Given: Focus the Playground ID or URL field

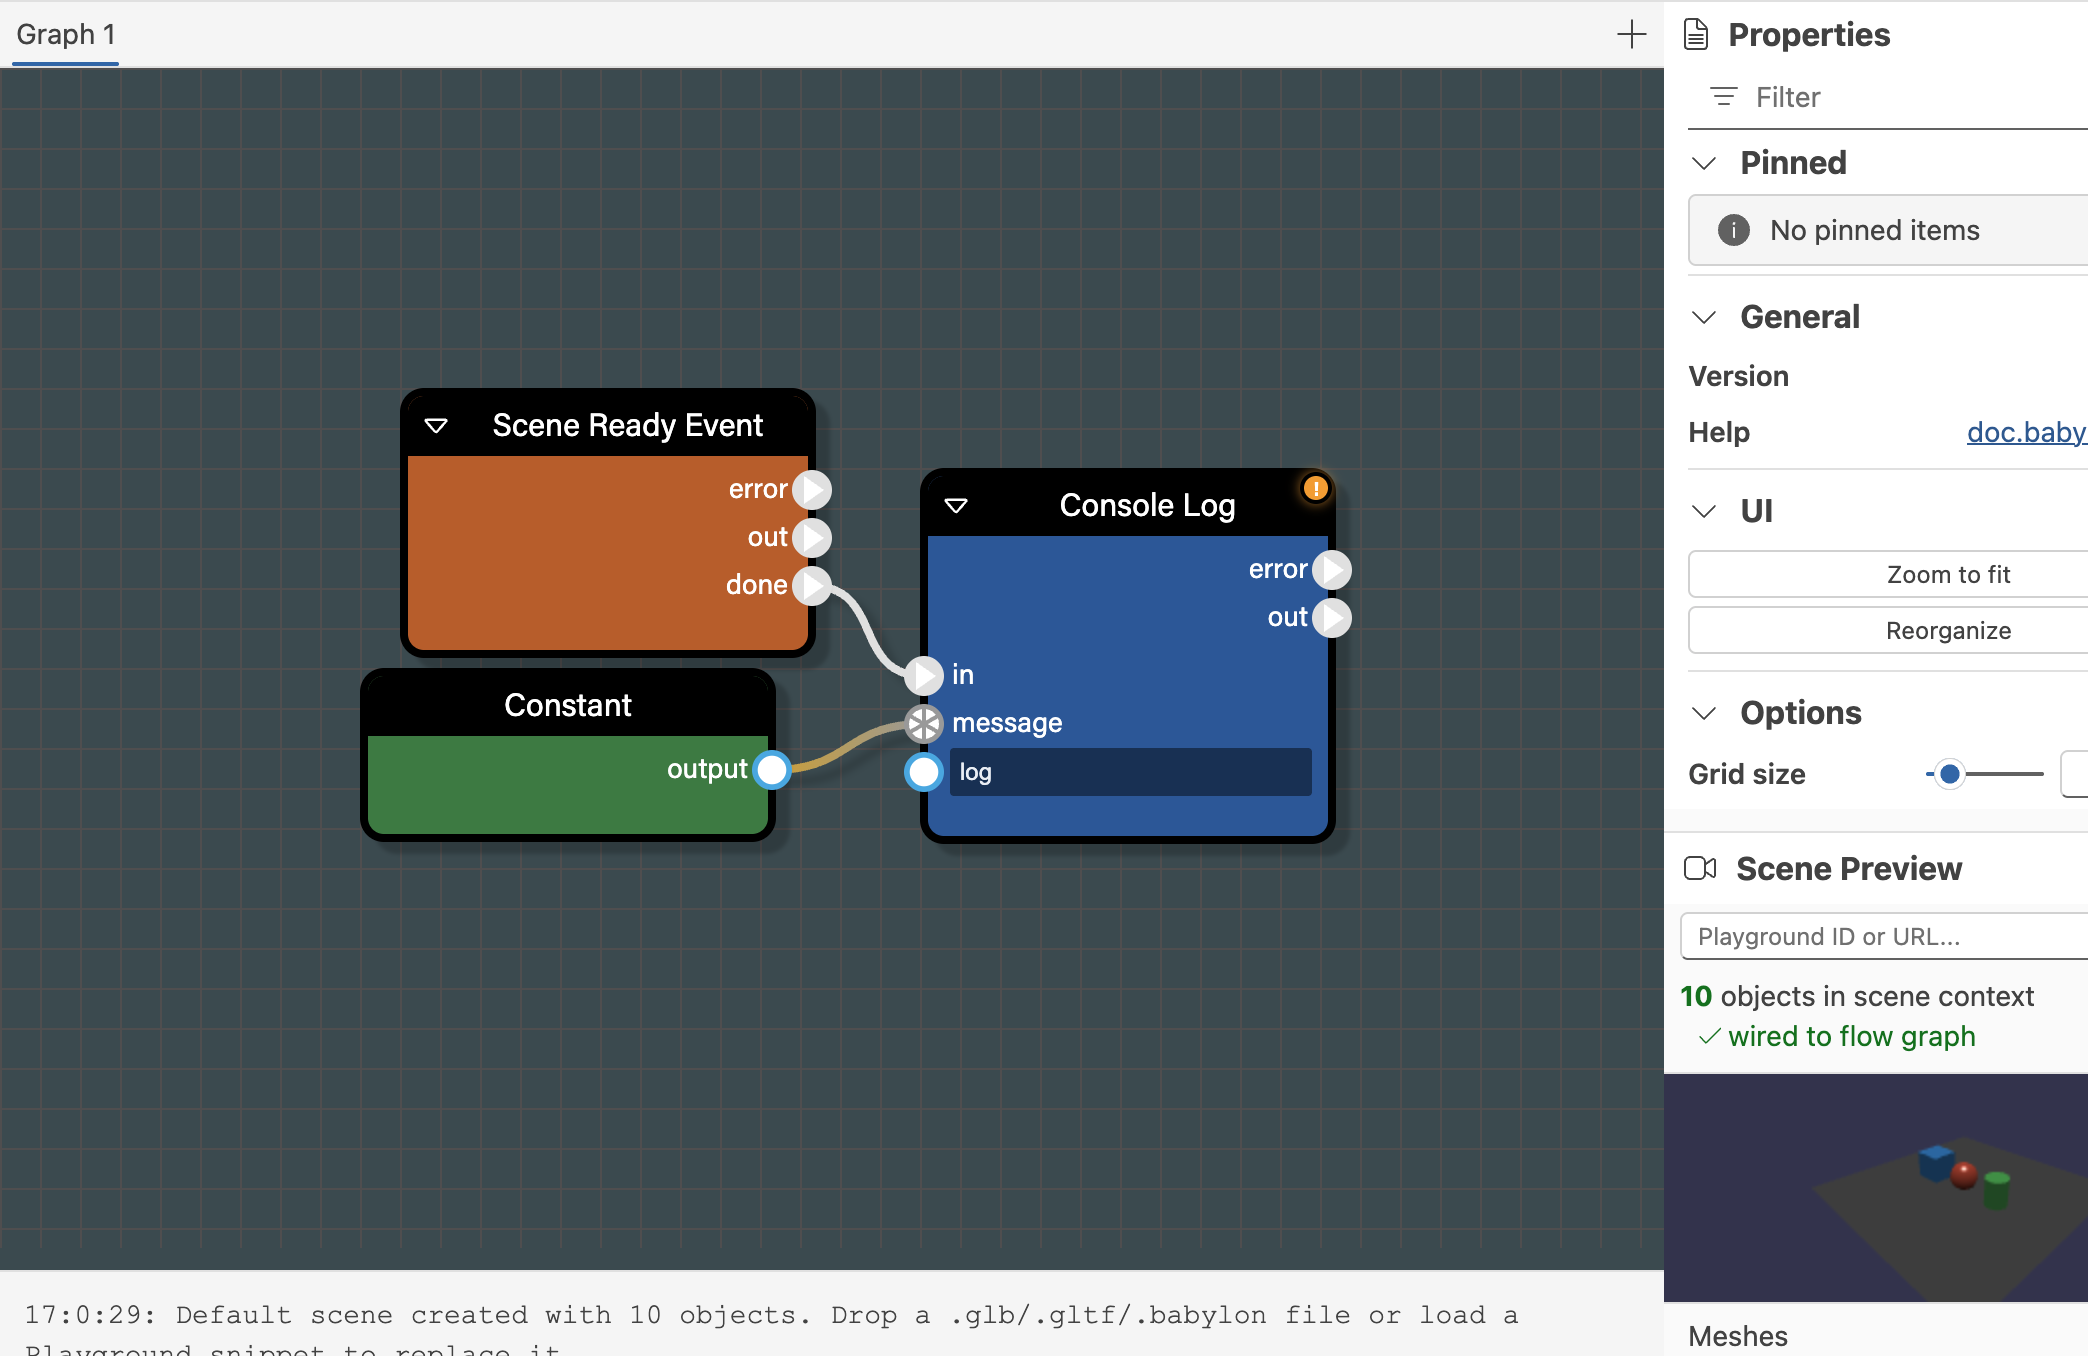Looking at the screenshot, I should [1884, 936].
